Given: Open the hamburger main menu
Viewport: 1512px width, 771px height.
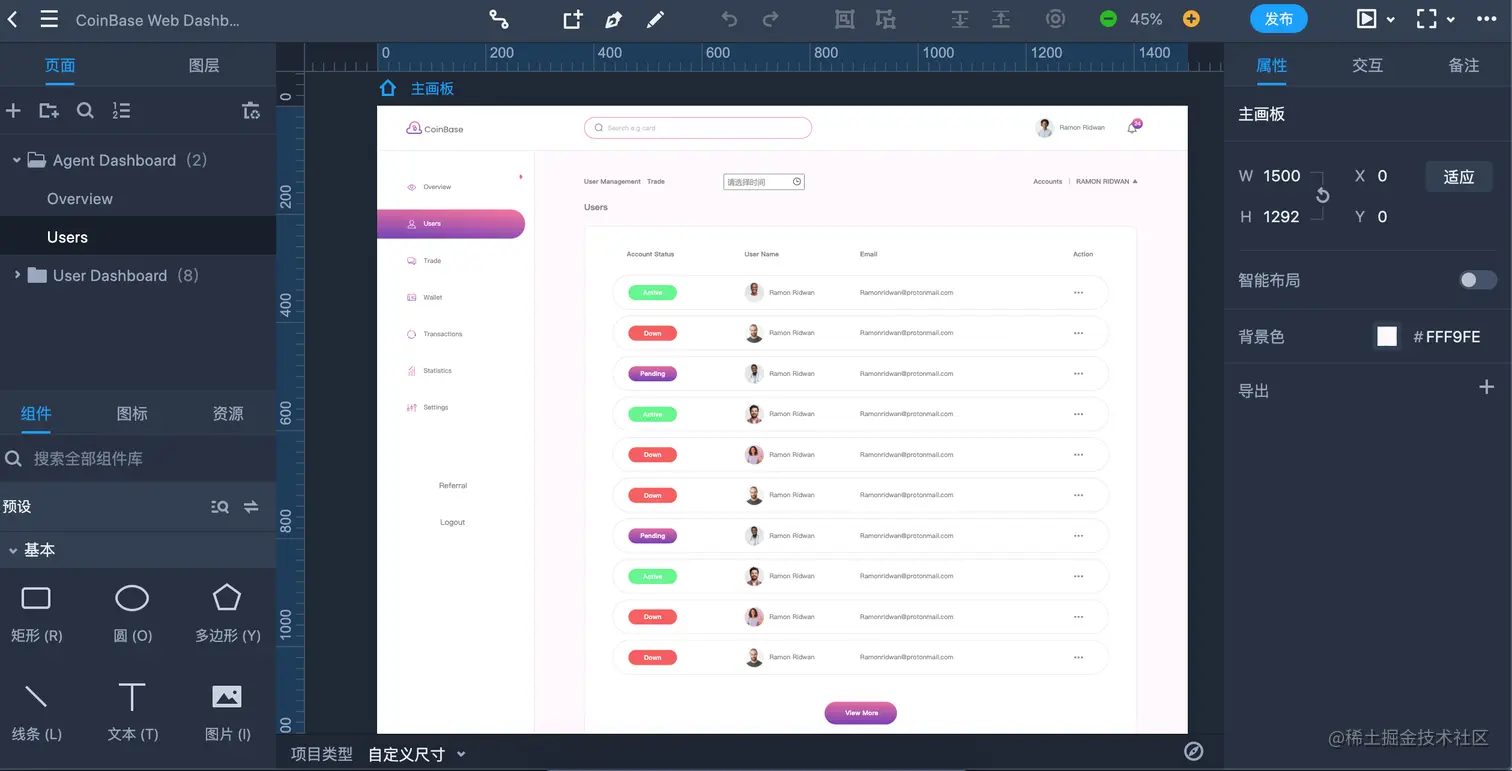Looking at the screenshot, I should point(49,19).
